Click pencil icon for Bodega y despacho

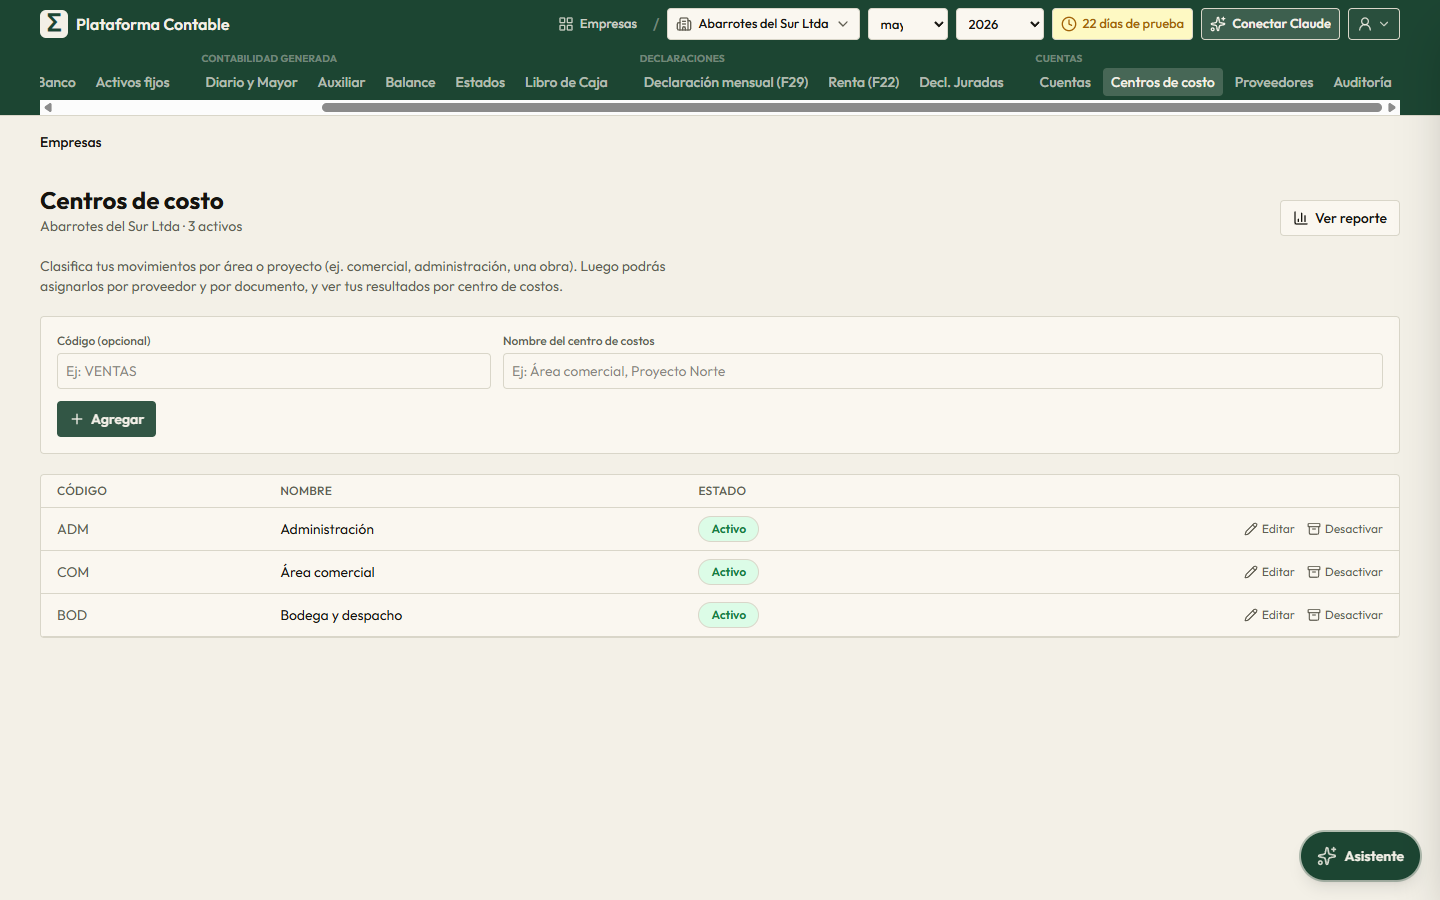[1251, 615]
